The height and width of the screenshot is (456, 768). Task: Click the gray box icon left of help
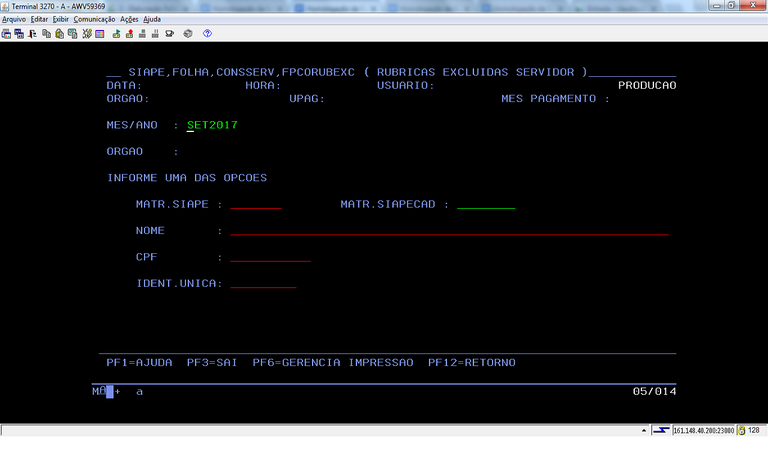[x=186, y=33]
